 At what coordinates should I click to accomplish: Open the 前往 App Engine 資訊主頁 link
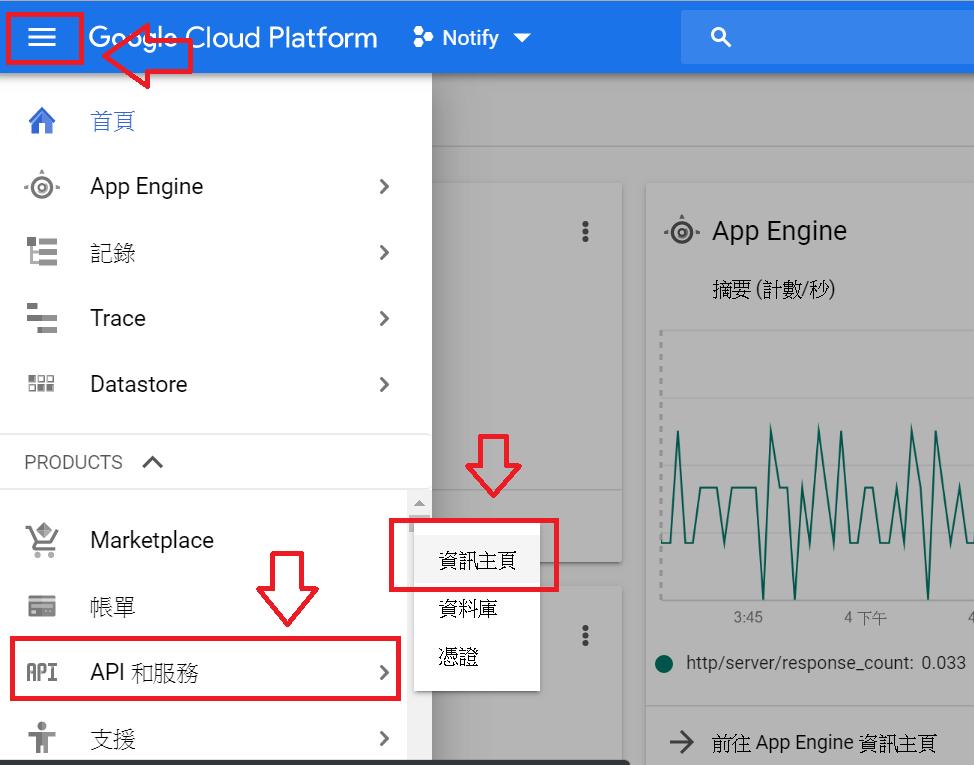[824, 743]
